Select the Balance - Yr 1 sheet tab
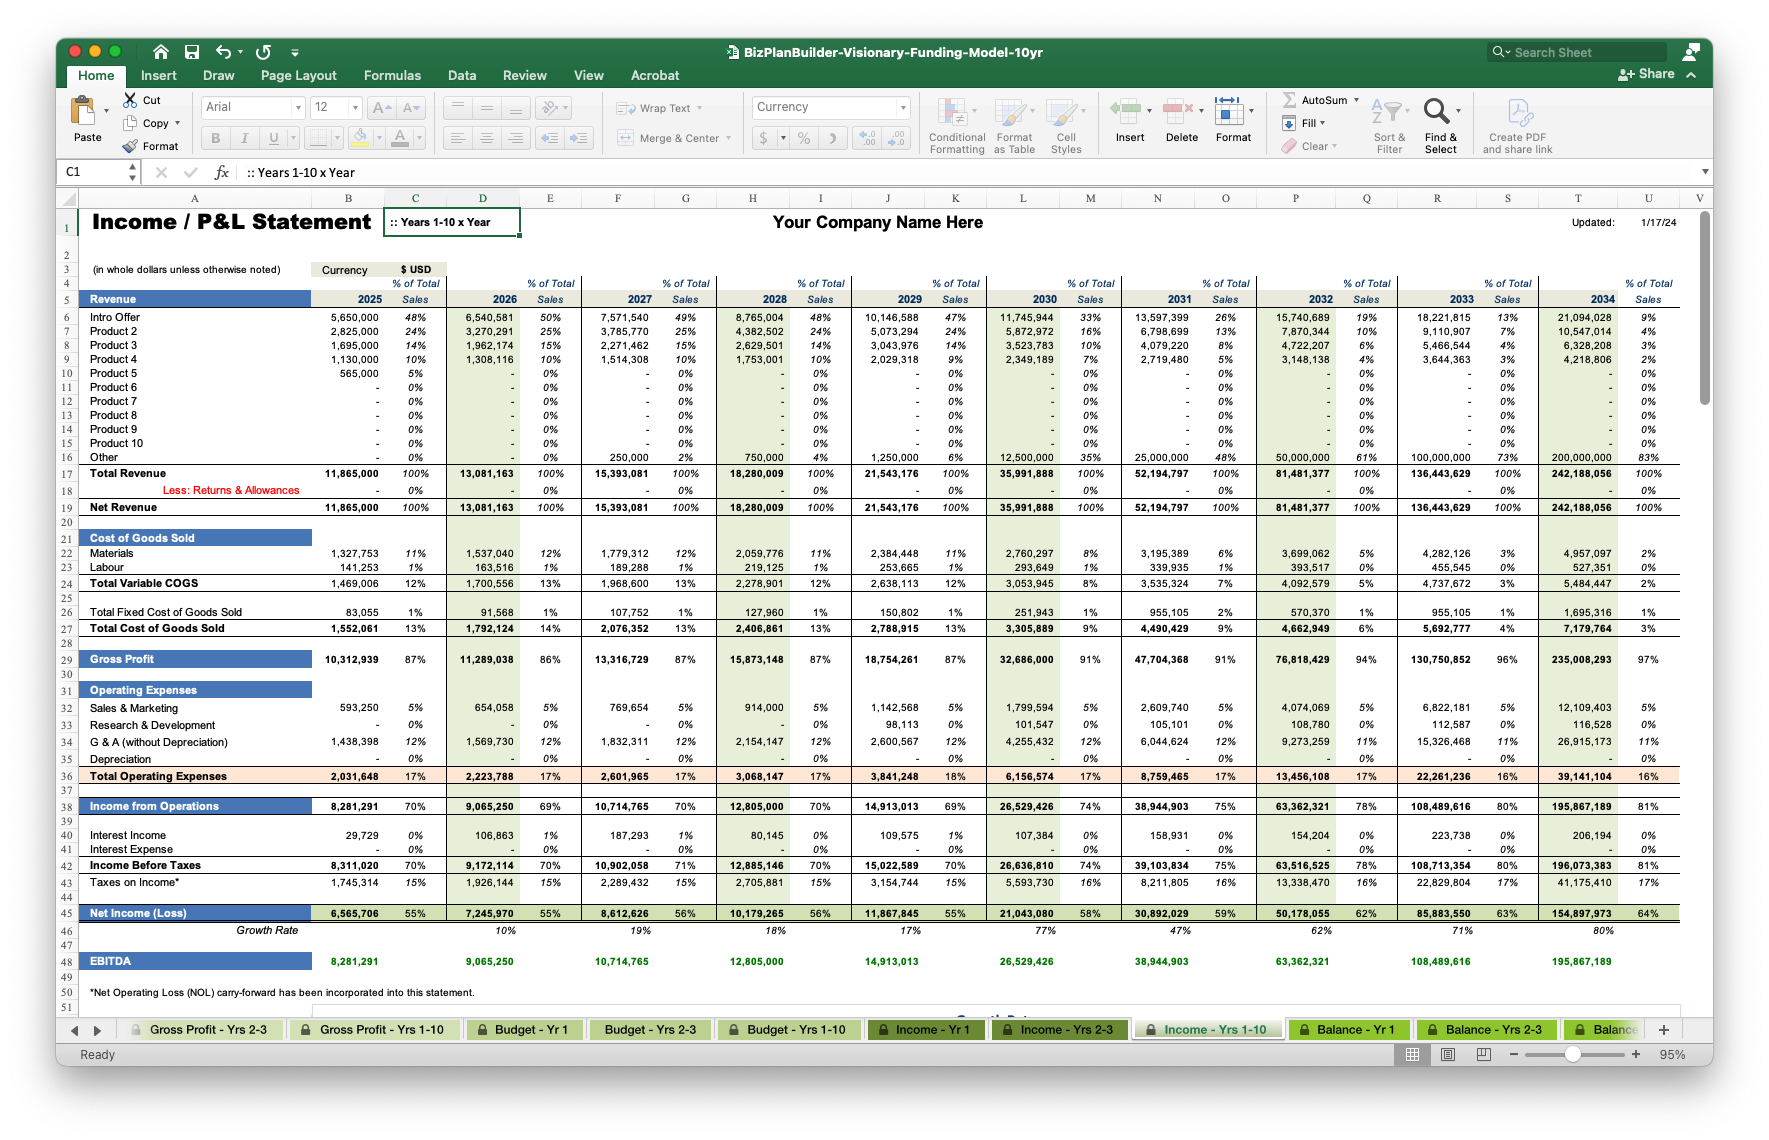 (x=1347, y=1029)
